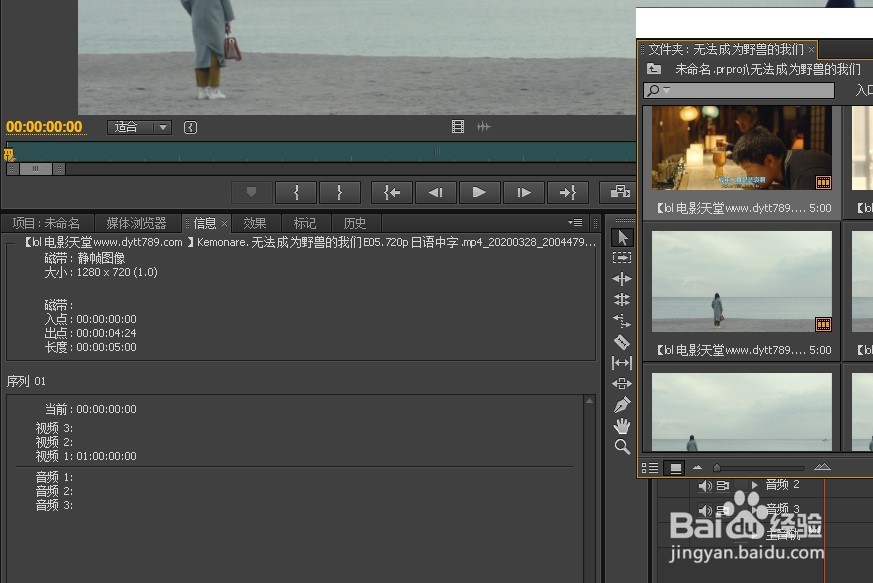Open the 媒体浏览器 tab
Viewport: 873px width, 583px height.
(x=136, y=223)
